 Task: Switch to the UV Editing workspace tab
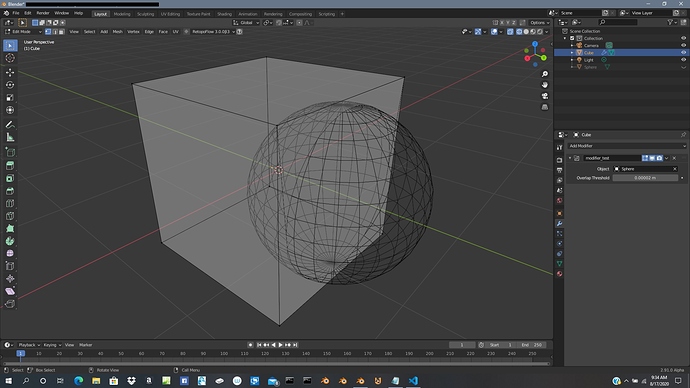[x=170, y=14]
